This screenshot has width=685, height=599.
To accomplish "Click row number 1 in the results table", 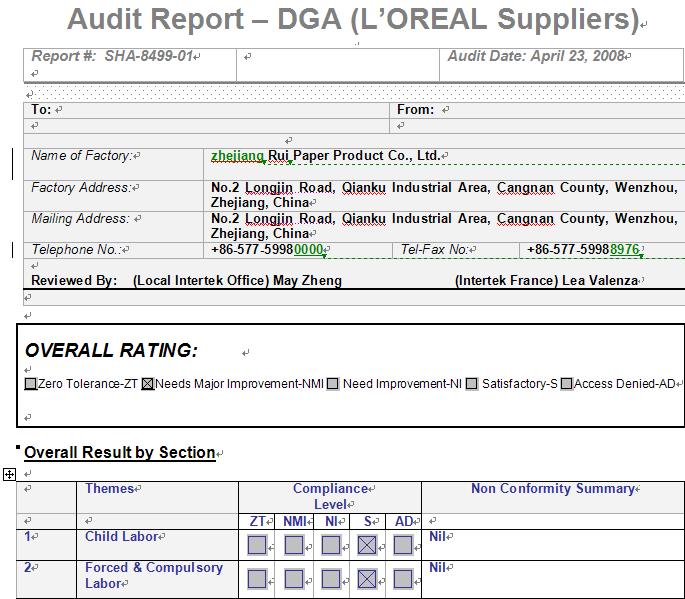I will point(28,537).
